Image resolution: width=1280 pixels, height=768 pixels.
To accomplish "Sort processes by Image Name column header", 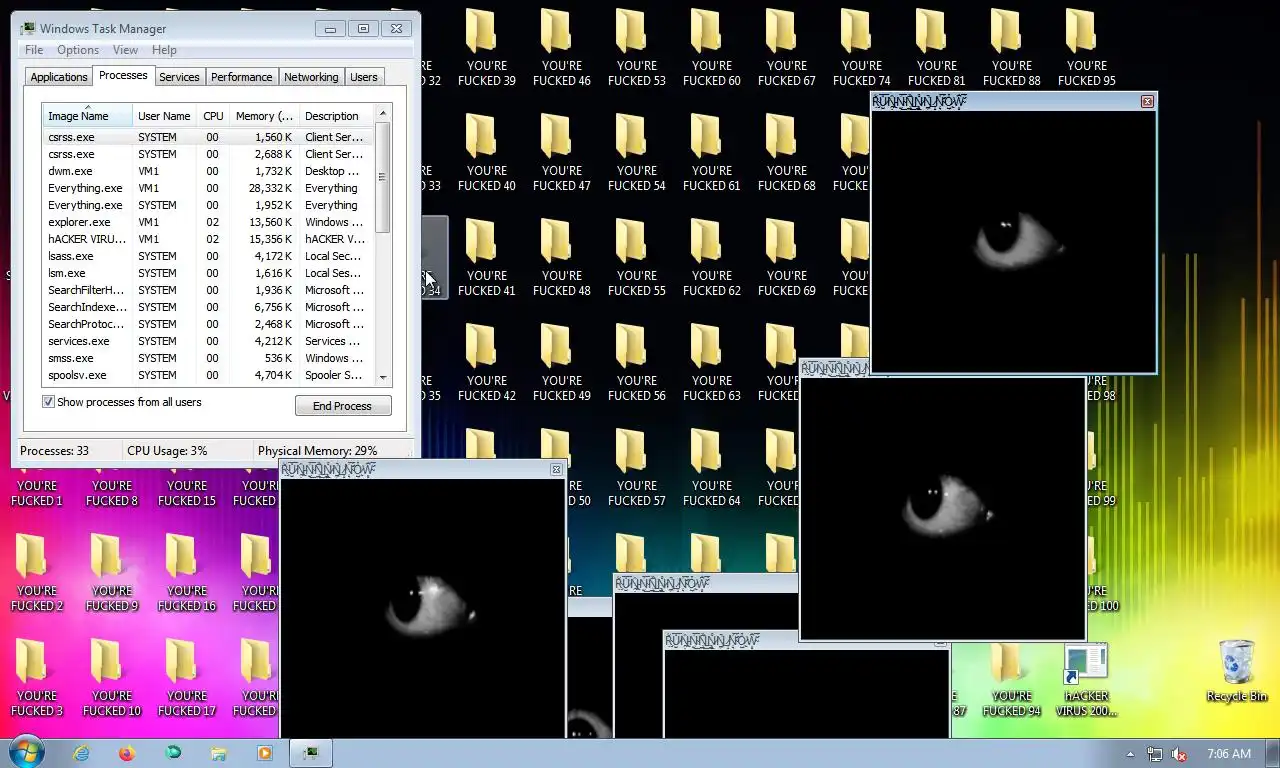I will click(x=87, y=116).
